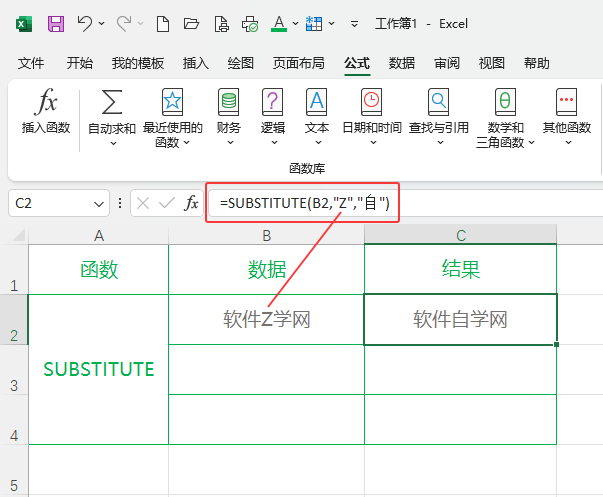Open the 逻辑 functions library
Screen dimensions: 603x497
coord(273,117)
